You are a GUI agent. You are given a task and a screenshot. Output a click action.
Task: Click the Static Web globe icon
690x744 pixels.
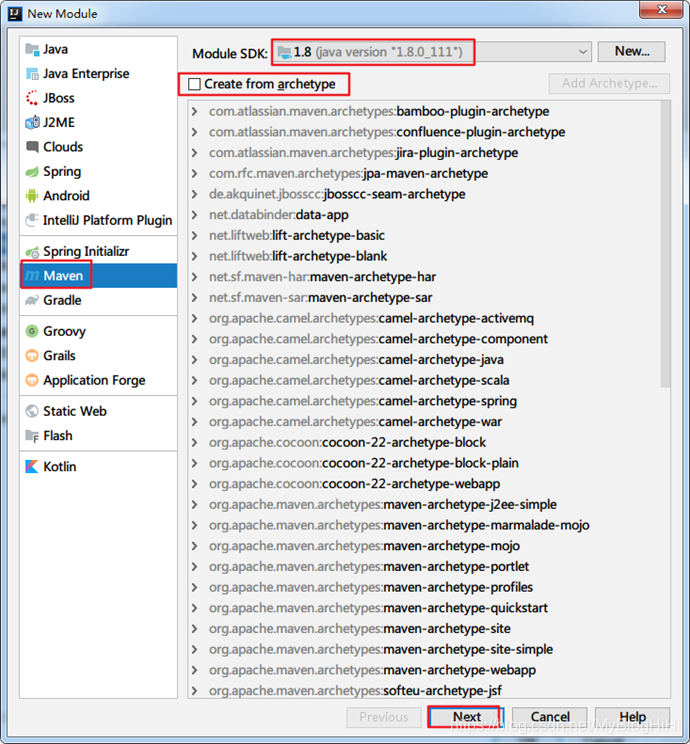32,411
